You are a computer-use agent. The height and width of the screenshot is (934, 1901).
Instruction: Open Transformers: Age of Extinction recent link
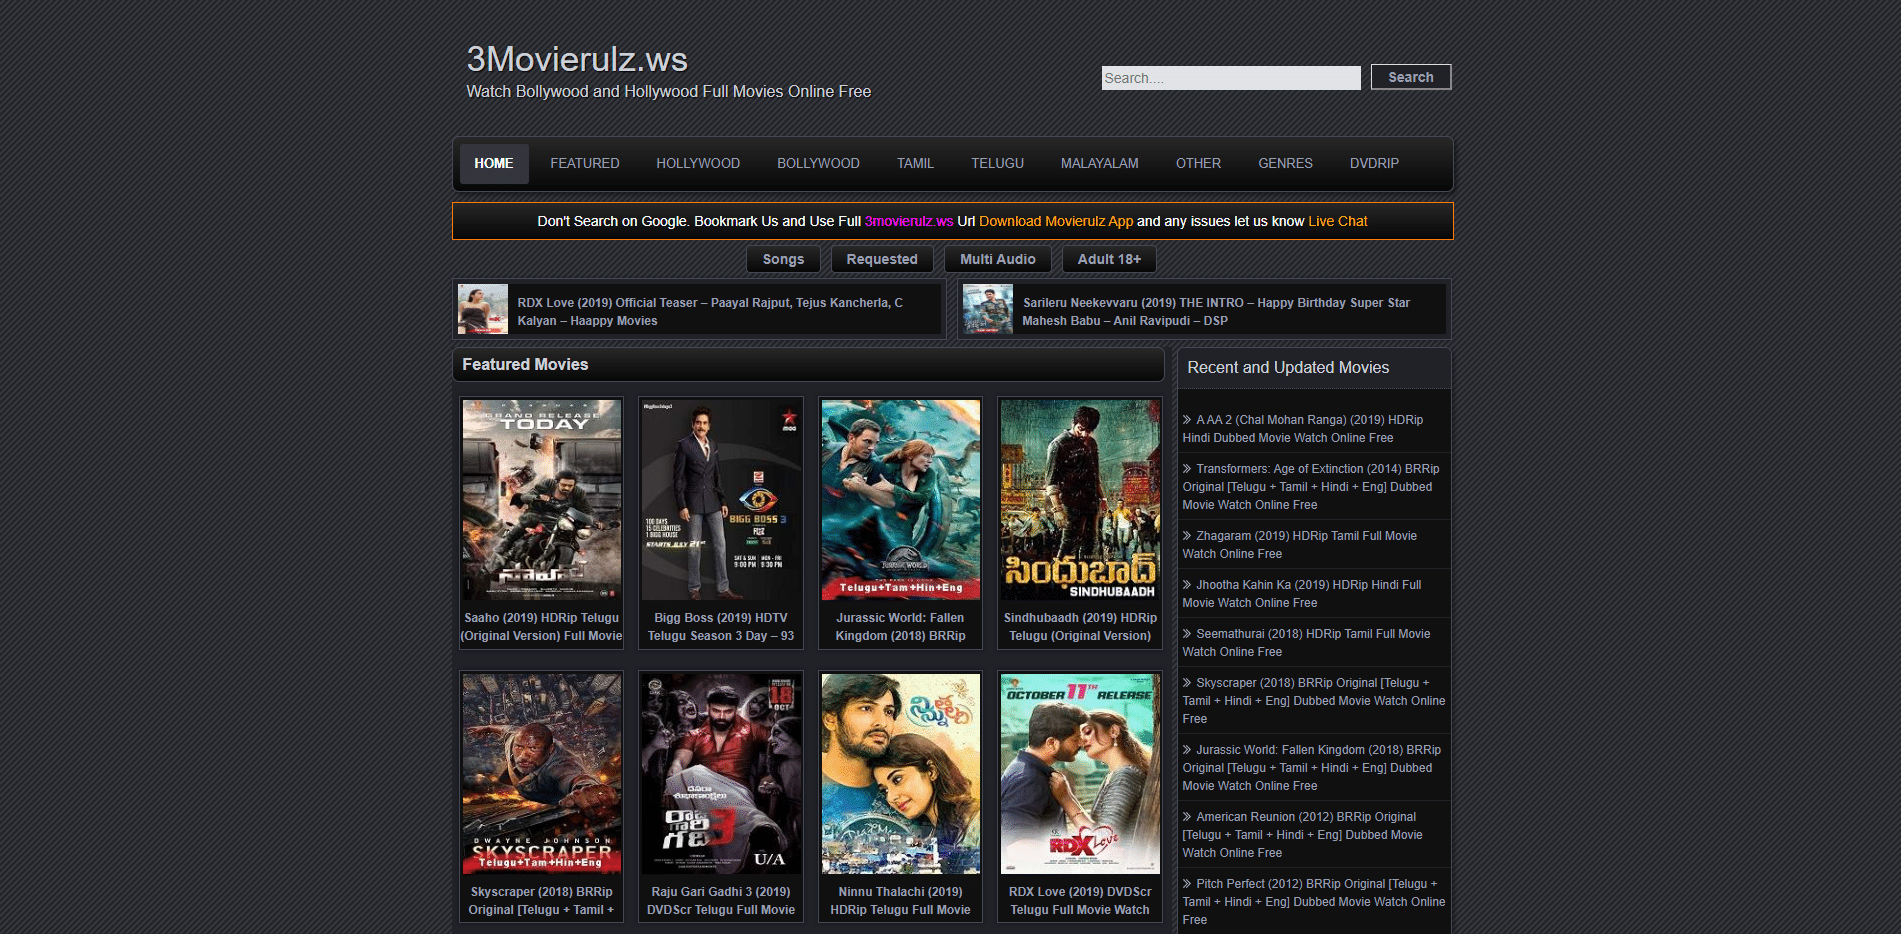tap(1311, 487)
